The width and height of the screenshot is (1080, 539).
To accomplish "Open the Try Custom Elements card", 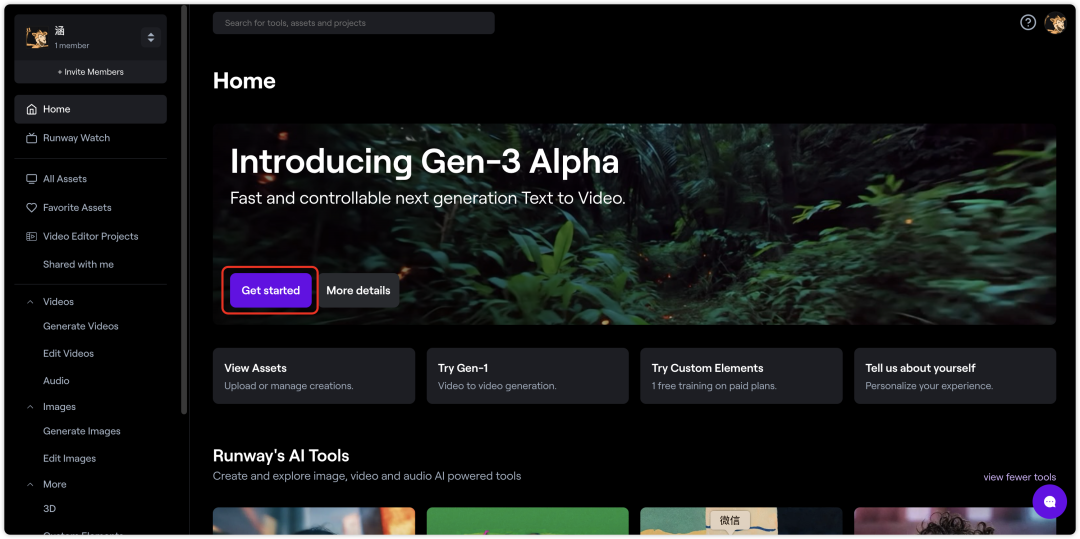I will 741,376.
